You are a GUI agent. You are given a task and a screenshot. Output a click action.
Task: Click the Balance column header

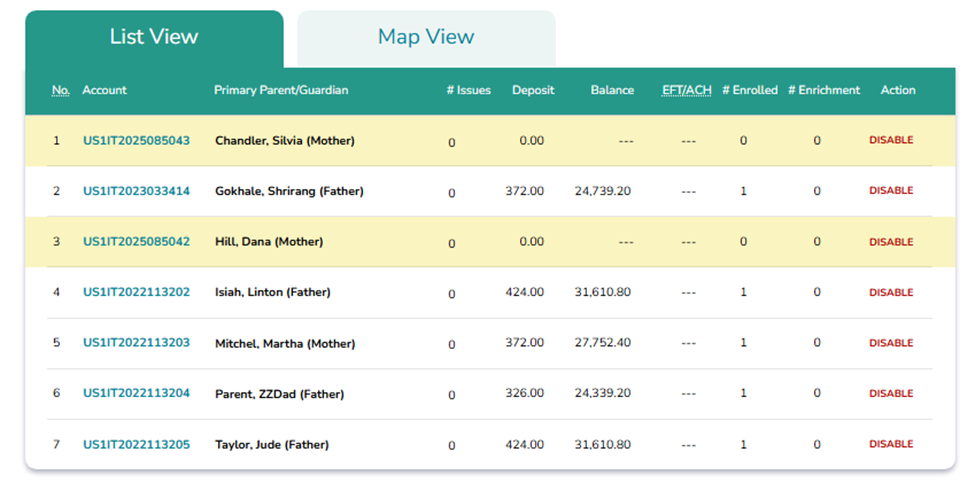pyautogui.click(x=612, y=90)
